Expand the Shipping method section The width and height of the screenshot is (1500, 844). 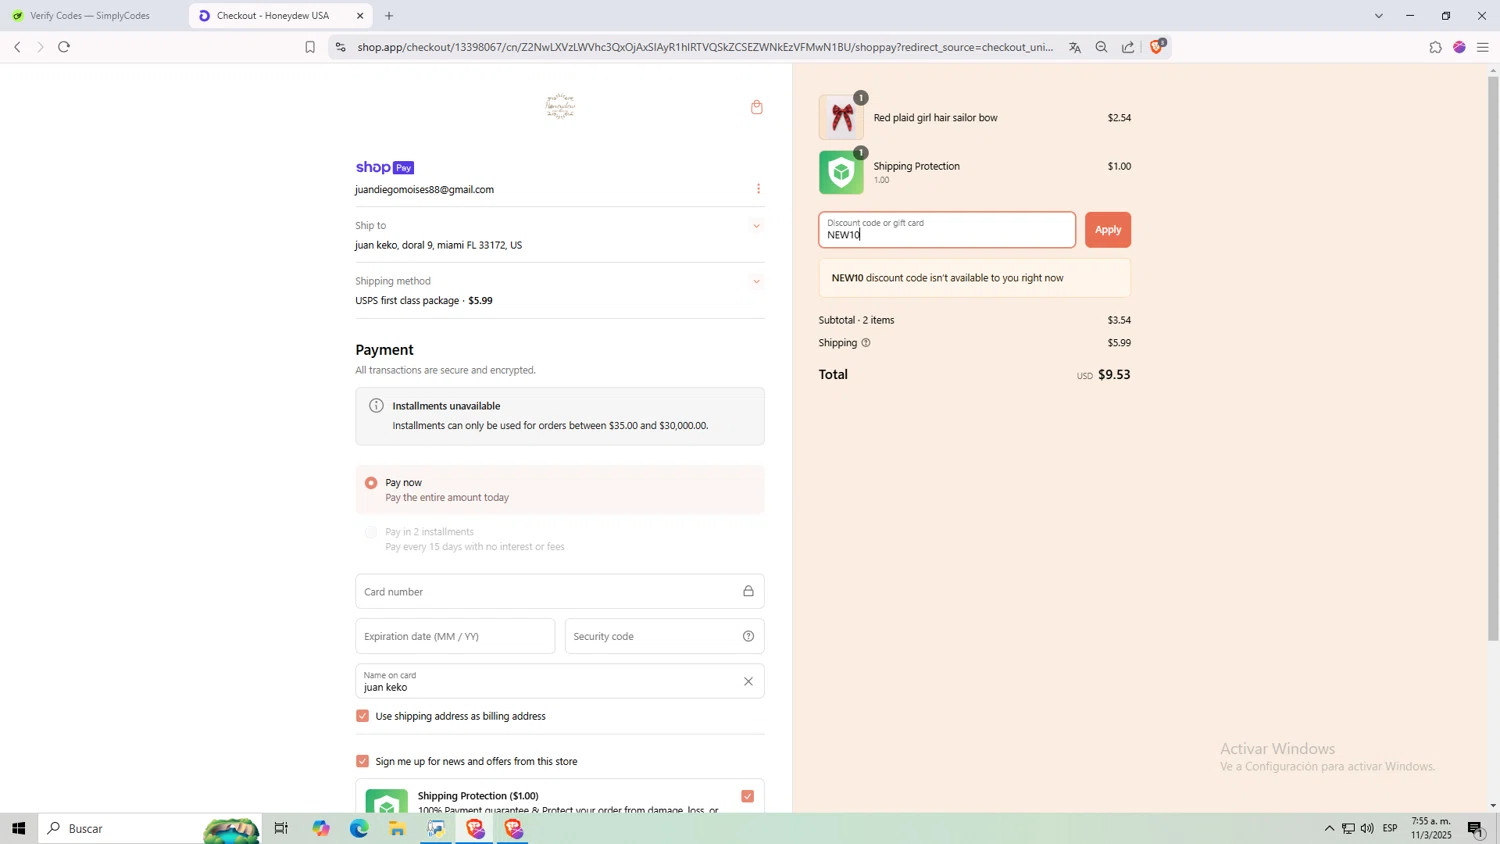756,282
